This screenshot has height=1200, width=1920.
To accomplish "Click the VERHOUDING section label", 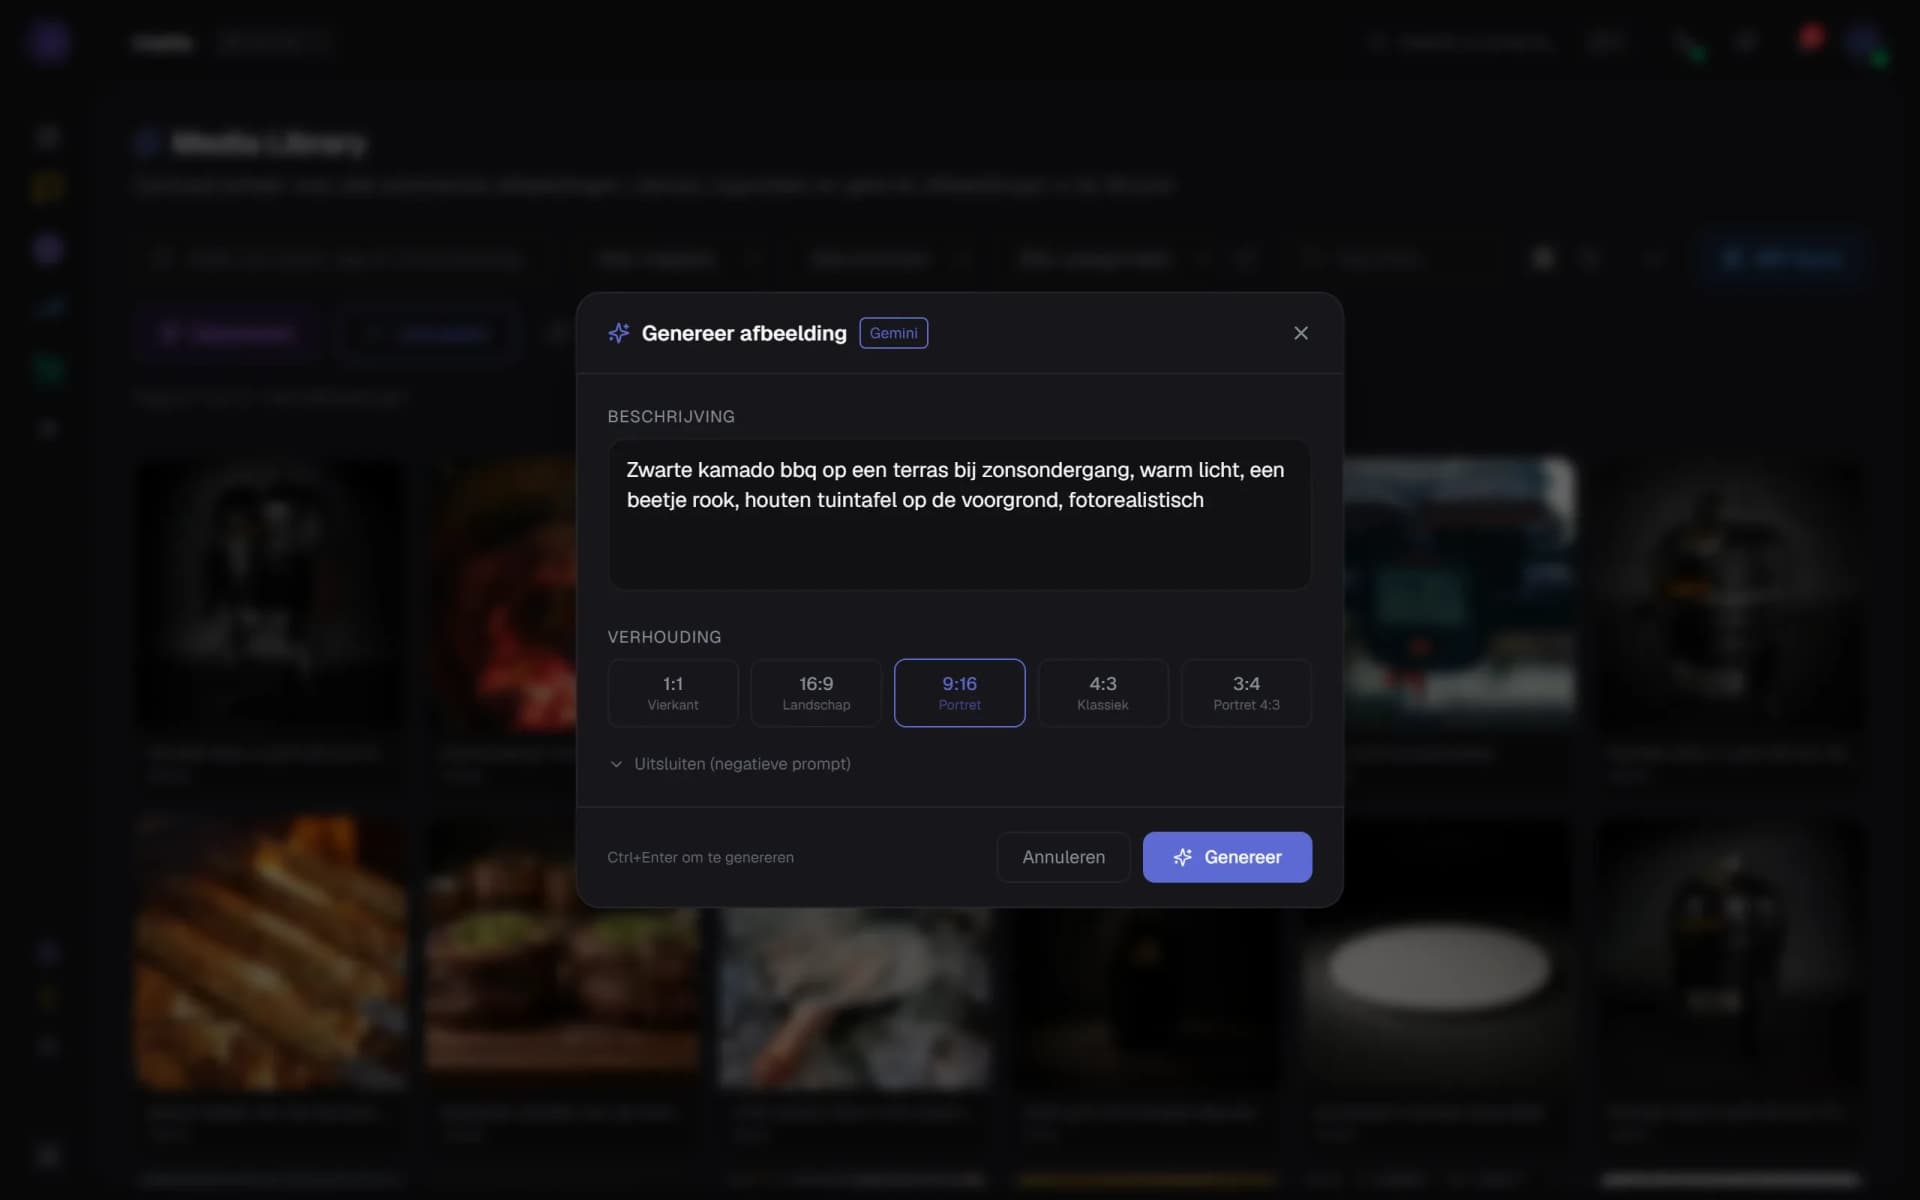I will pyautogui.click(x=664, y=637).
